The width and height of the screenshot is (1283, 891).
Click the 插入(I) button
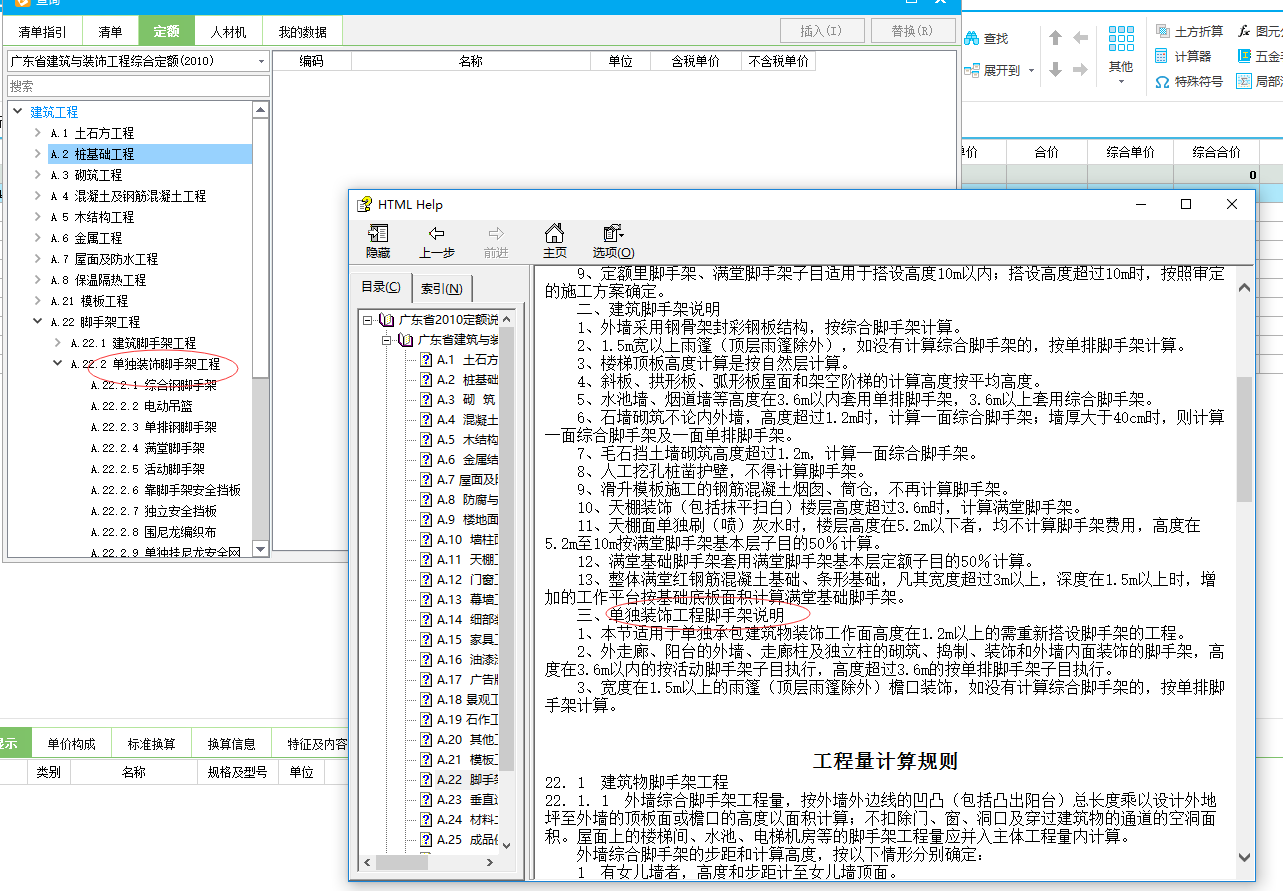[x=821, y=31]
